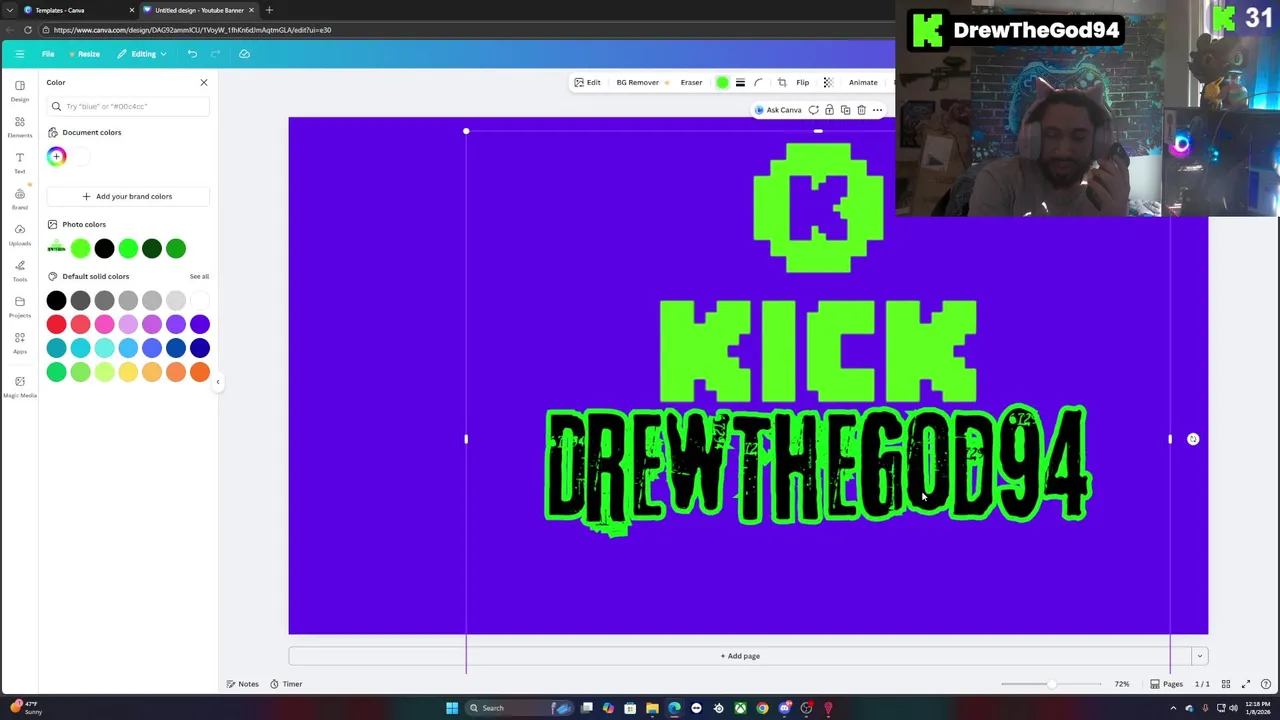Screen dimensions: 1280x720
Task: Open the Resize menu
Action: tap(85, 54)
